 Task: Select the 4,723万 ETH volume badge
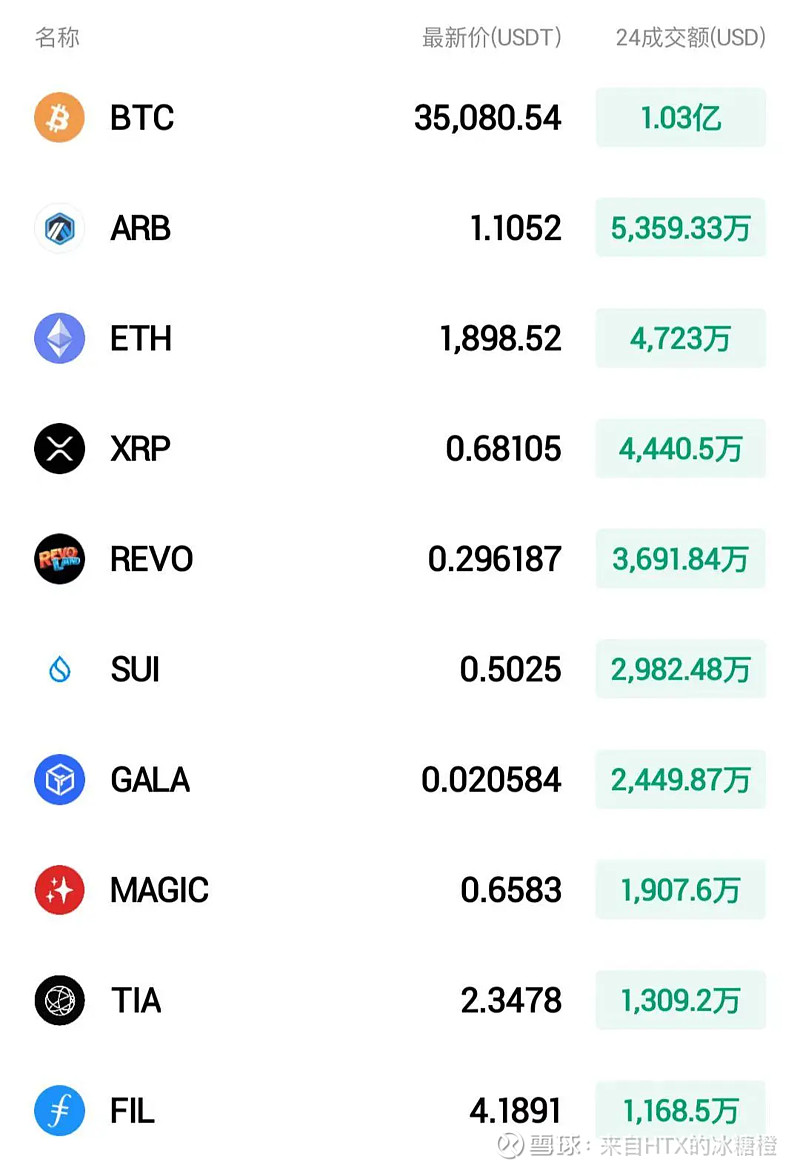pos(681,338)
